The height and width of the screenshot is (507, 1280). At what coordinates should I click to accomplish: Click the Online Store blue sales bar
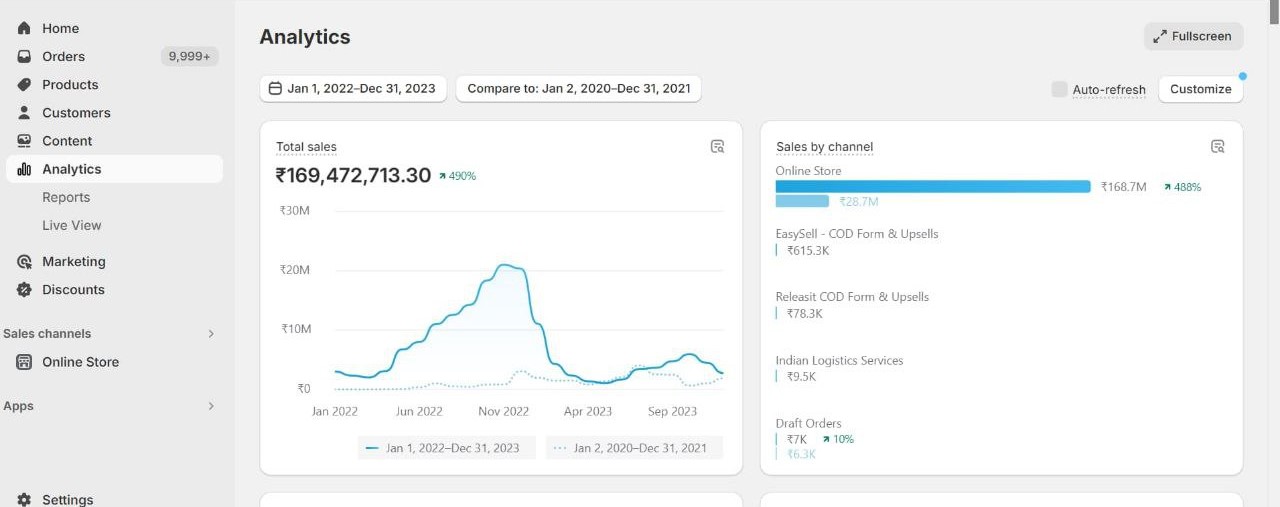tap(932, 187)
